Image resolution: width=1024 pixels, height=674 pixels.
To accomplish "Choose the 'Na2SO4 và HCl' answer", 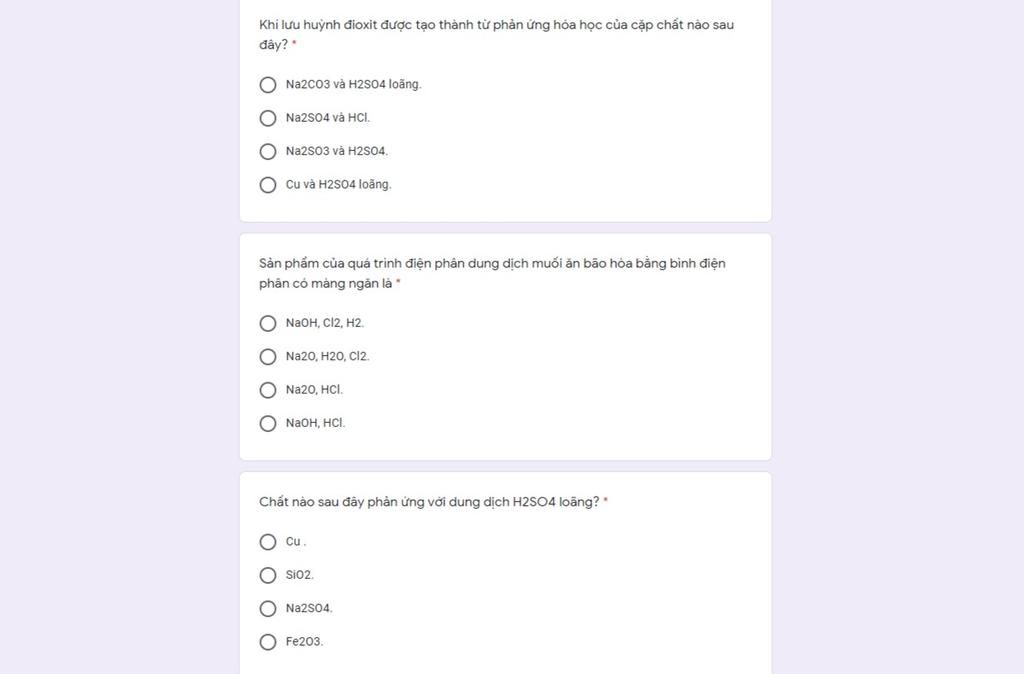I will pyautogui.click(x=268, y=118).
